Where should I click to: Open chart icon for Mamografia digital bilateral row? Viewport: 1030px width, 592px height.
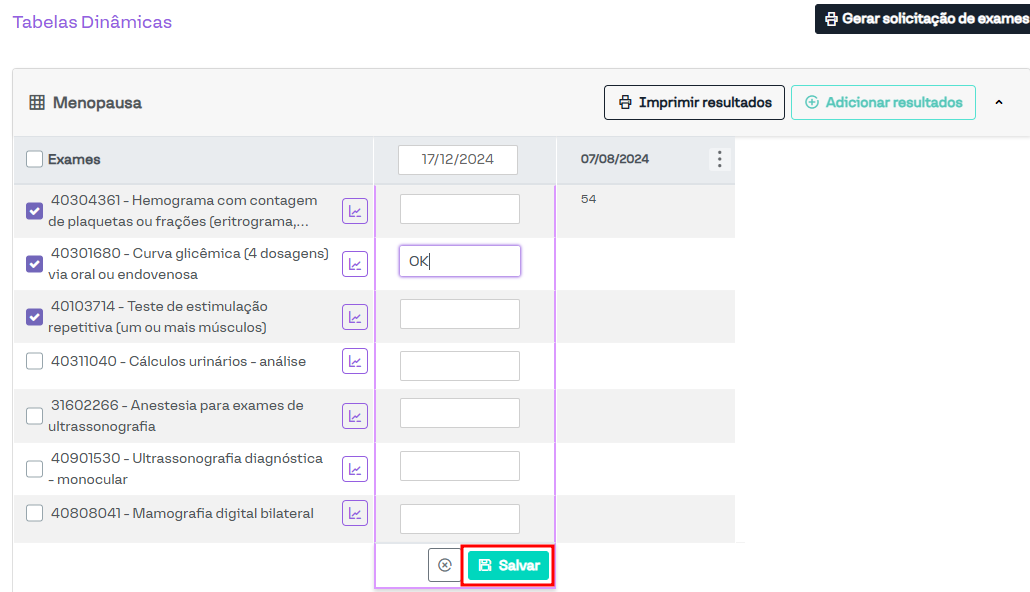tap(355, 514)
